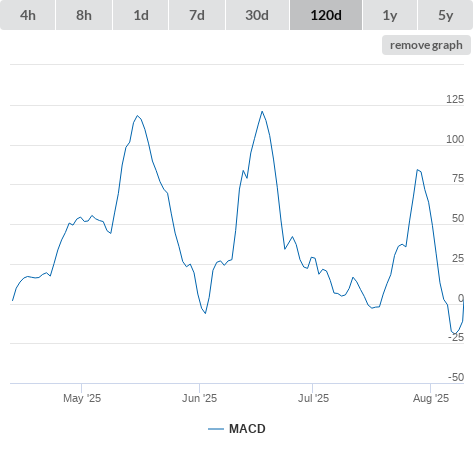
Task: Toggle the MACD legend entry
Action: 247,429
